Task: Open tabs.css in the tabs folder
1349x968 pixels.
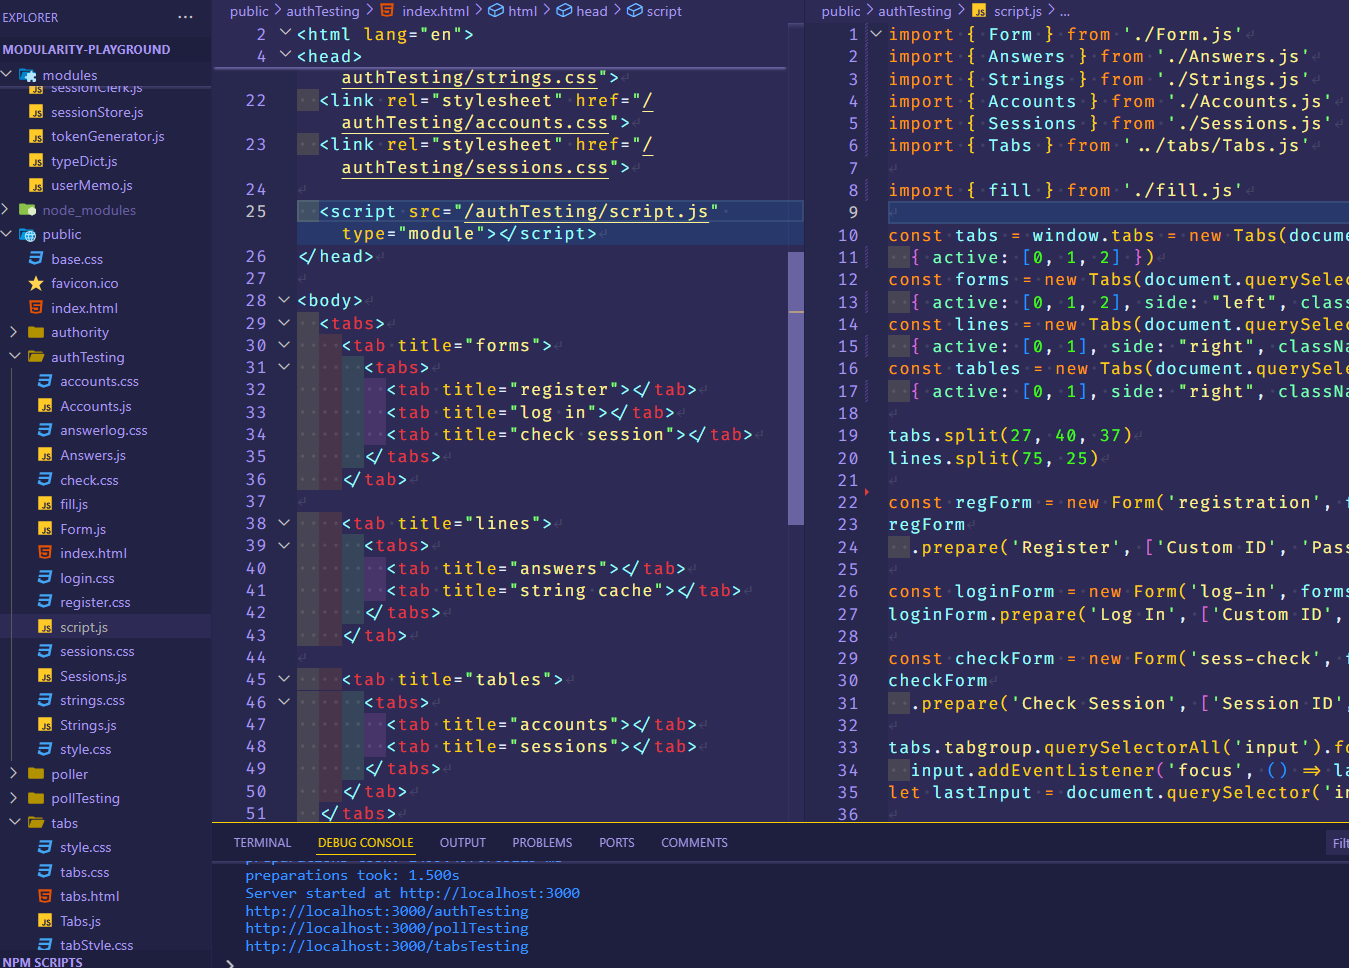Action: [x=85, y=872]
